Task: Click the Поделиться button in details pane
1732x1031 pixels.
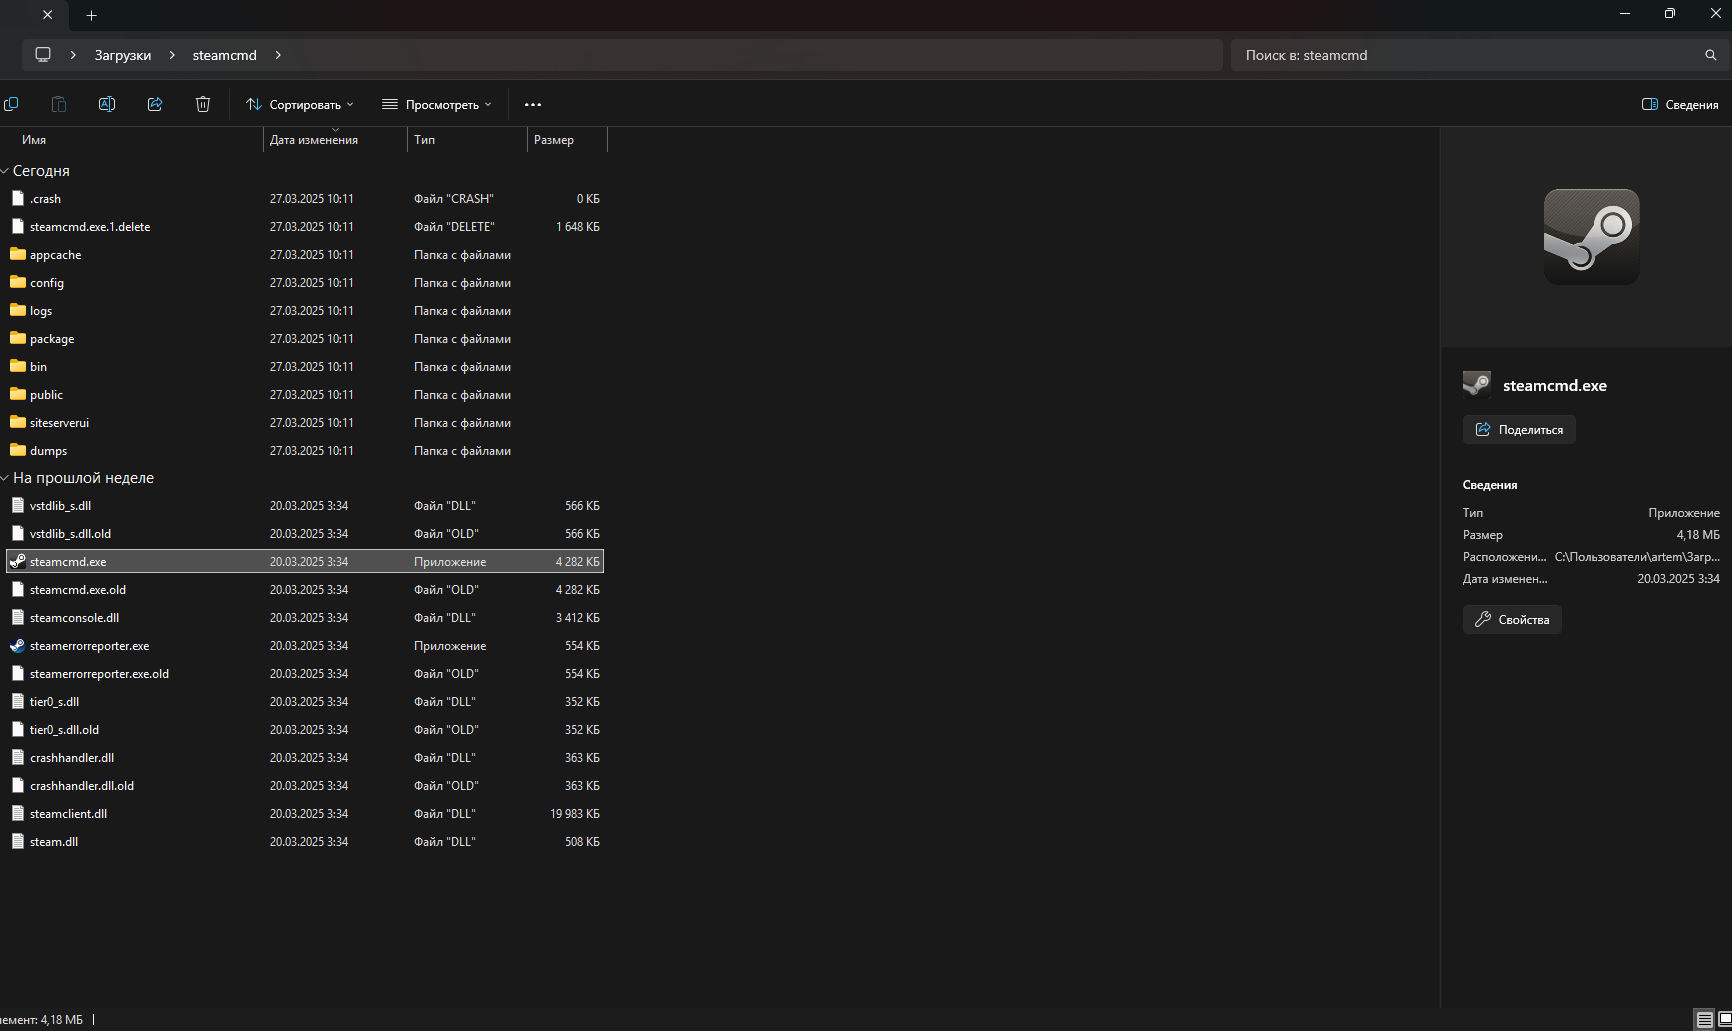Action: point(1519,429)
